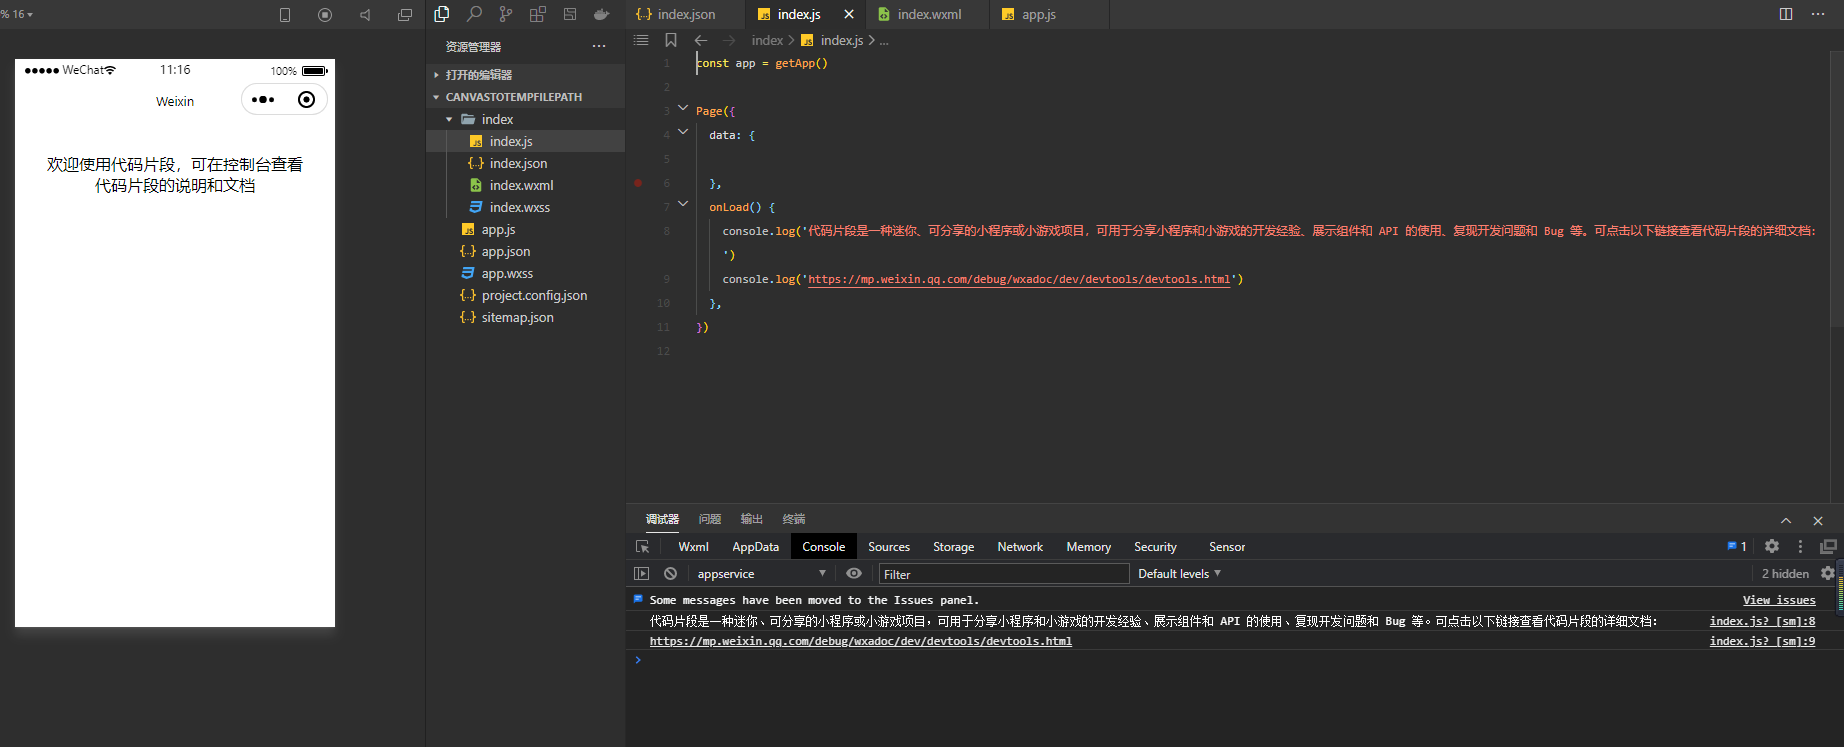Switch to the index.wxml tab
Screen dimensions: 1844x747
[x=929, y=14]
